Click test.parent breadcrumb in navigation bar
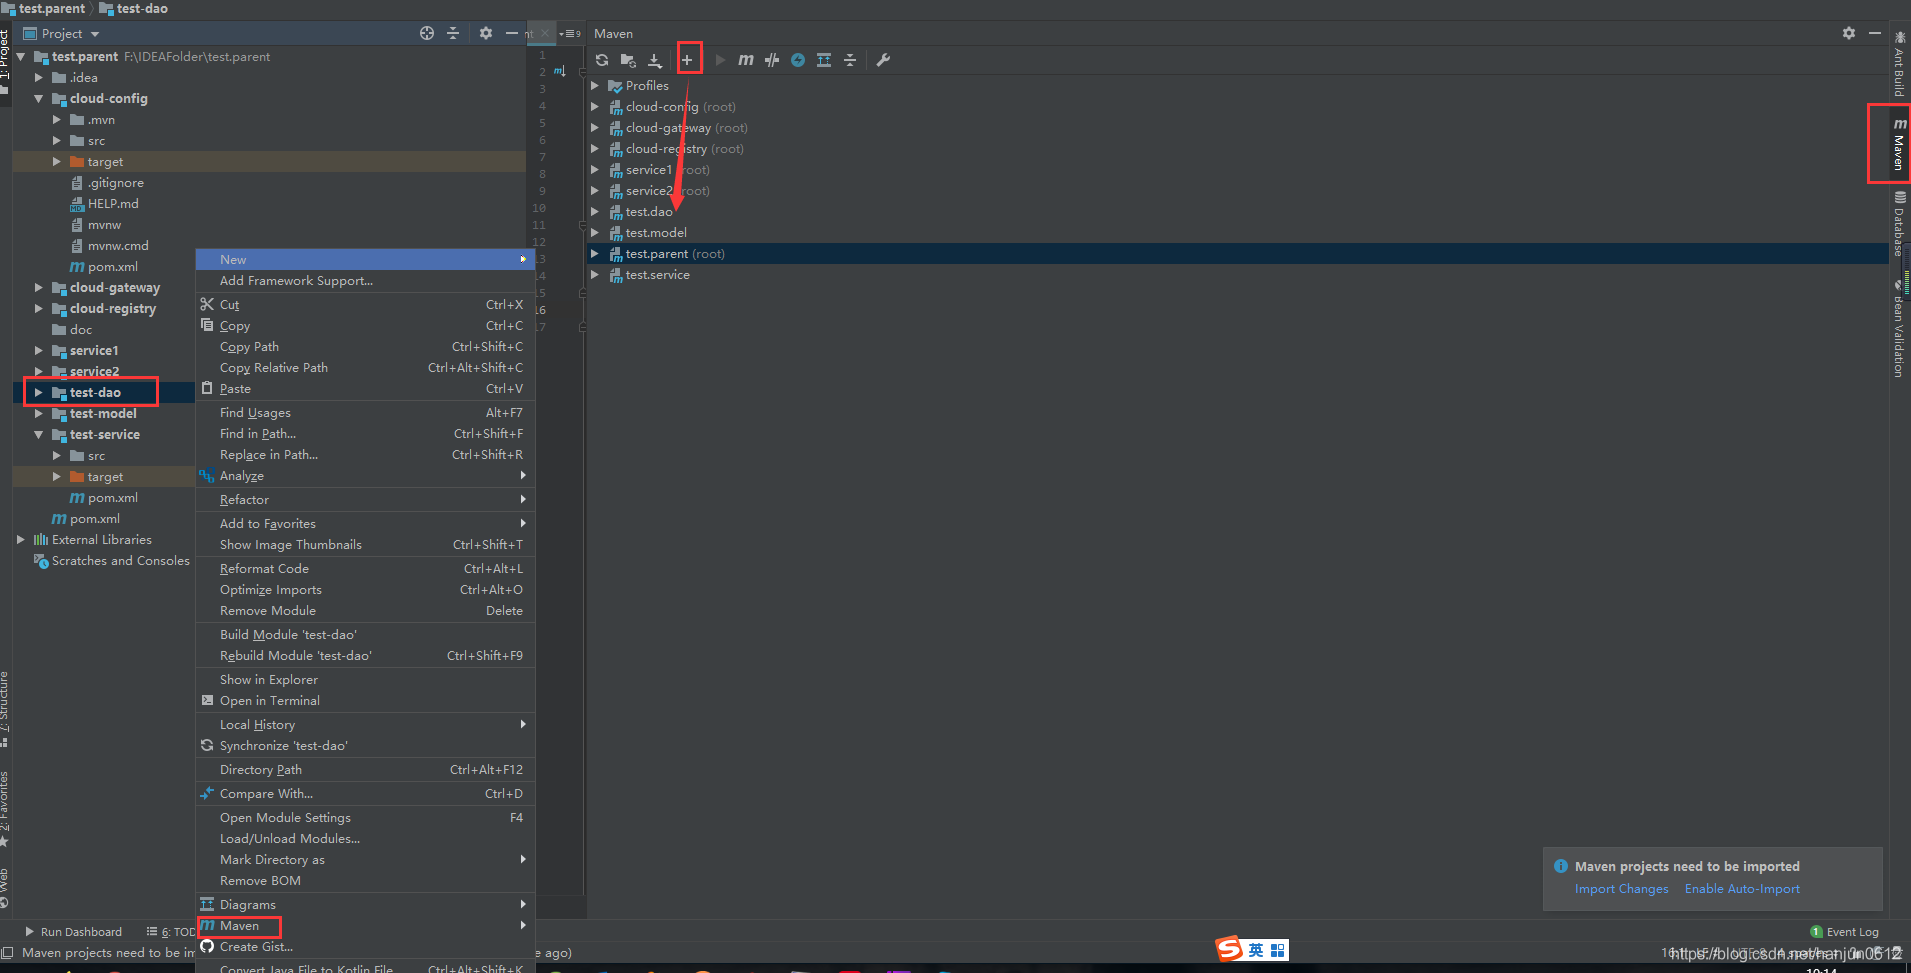Image resolution: width=1911 pixels, height=973 pixels. (52, 8)
